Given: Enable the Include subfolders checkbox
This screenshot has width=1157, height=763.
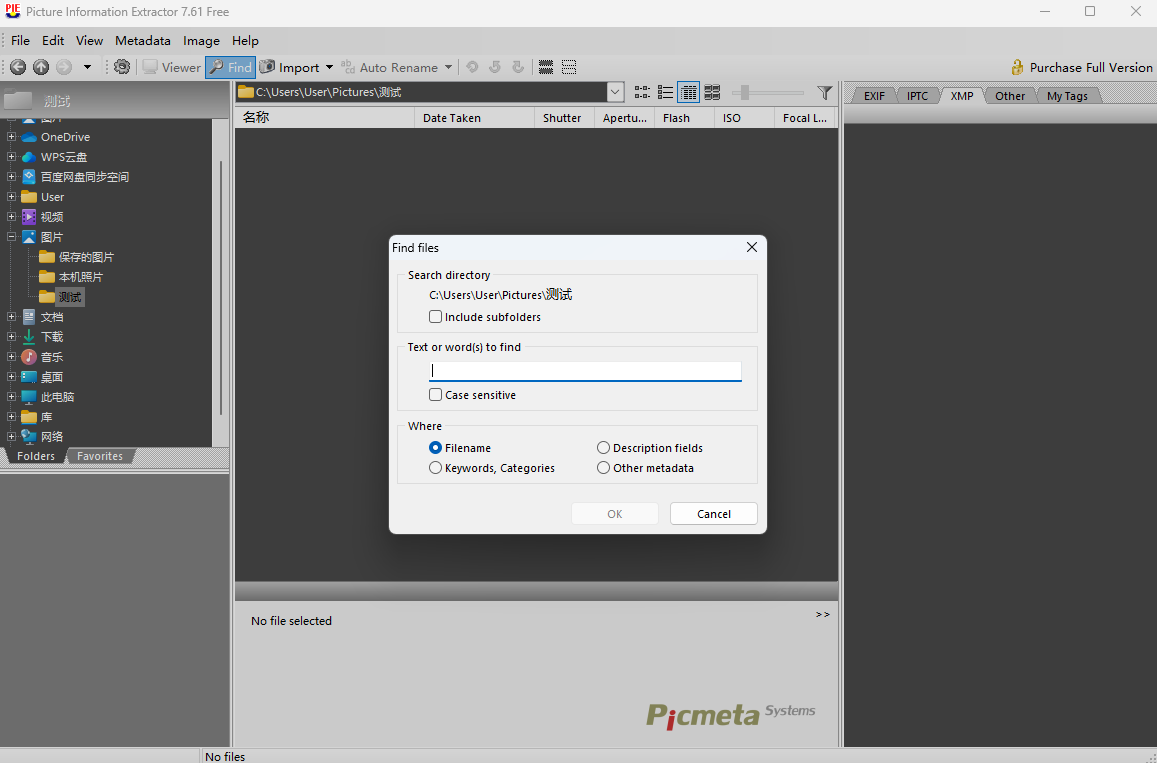Looking at the screenshot, I should [x=435, y=317].
